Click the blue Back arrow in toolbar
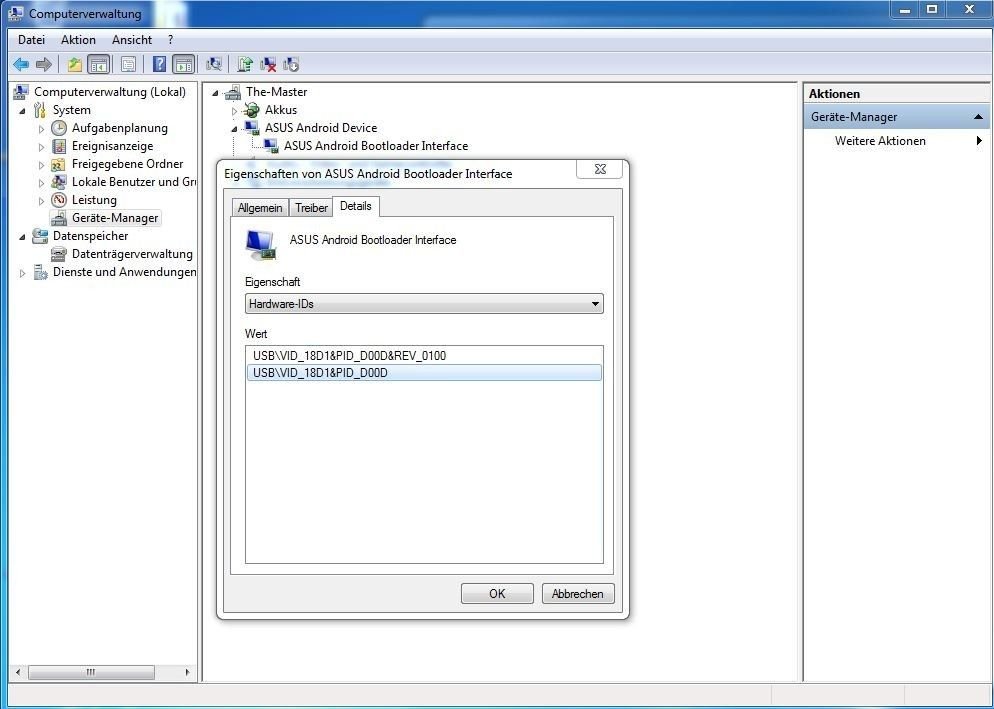Image resolution: width=994 pixels, height=709 pixels. click(x=21, y=64)
